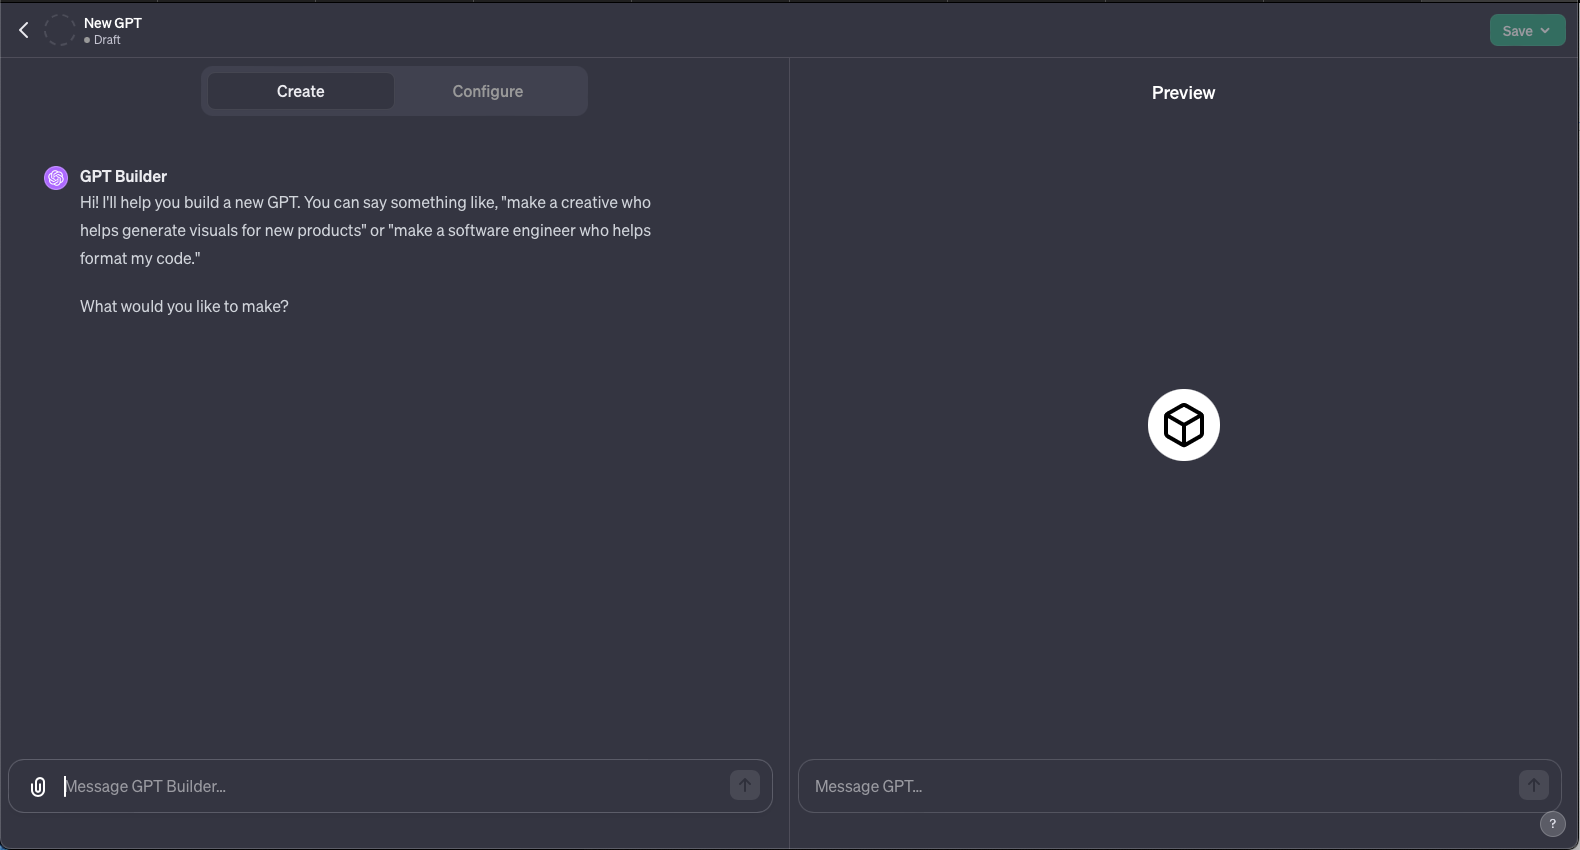Send the message to GPT Builder
This screenshot has height=850, width=1580.
745,786
